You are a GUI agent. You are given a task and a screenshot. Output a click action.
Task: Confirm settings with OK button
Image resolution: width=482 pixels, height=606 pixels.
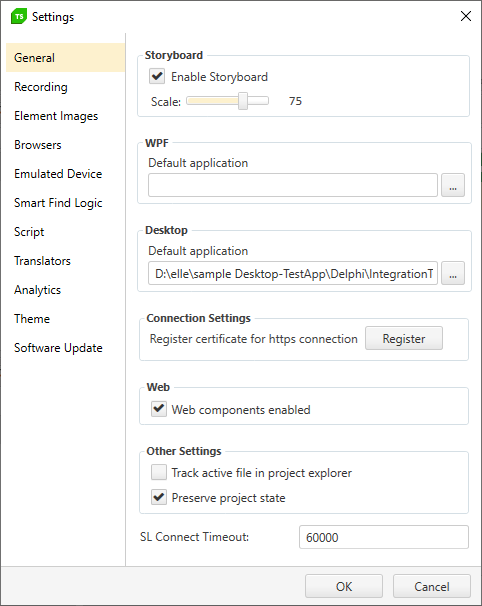pyautogui.click(x=344, y=586)
